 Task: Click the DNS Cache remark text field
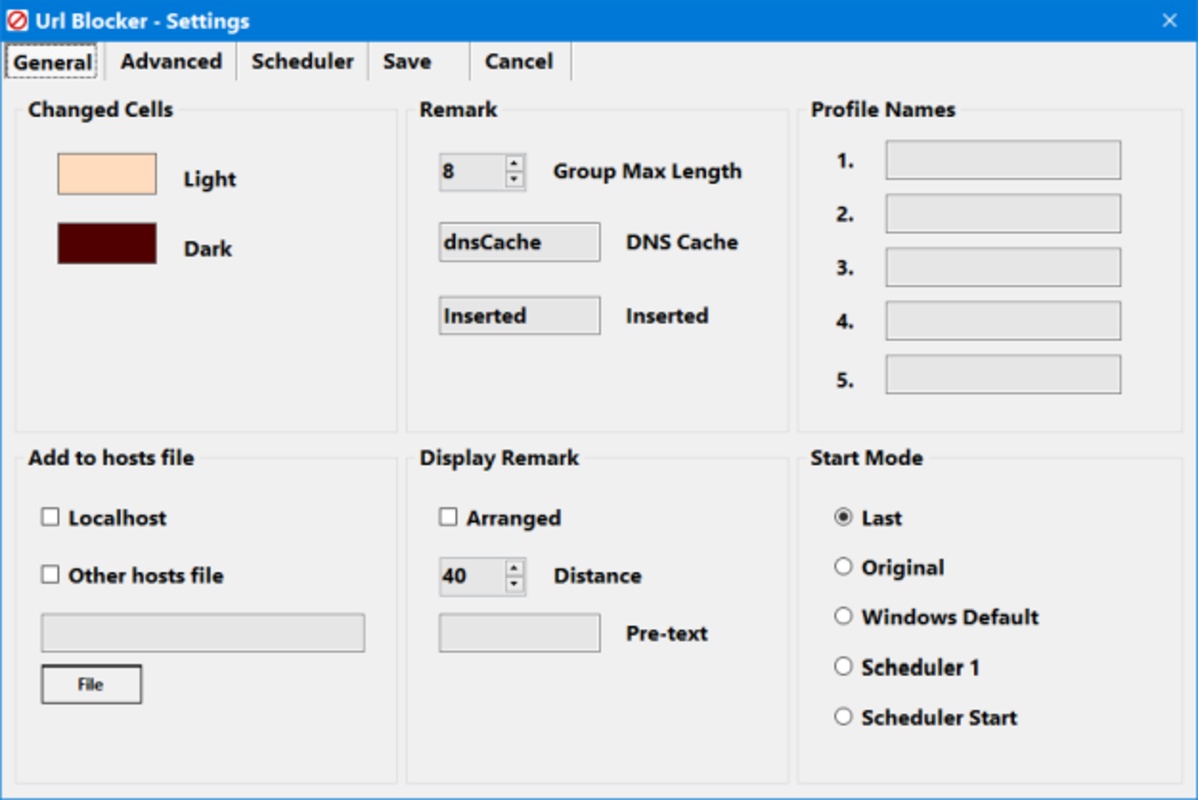coord(519,242)
